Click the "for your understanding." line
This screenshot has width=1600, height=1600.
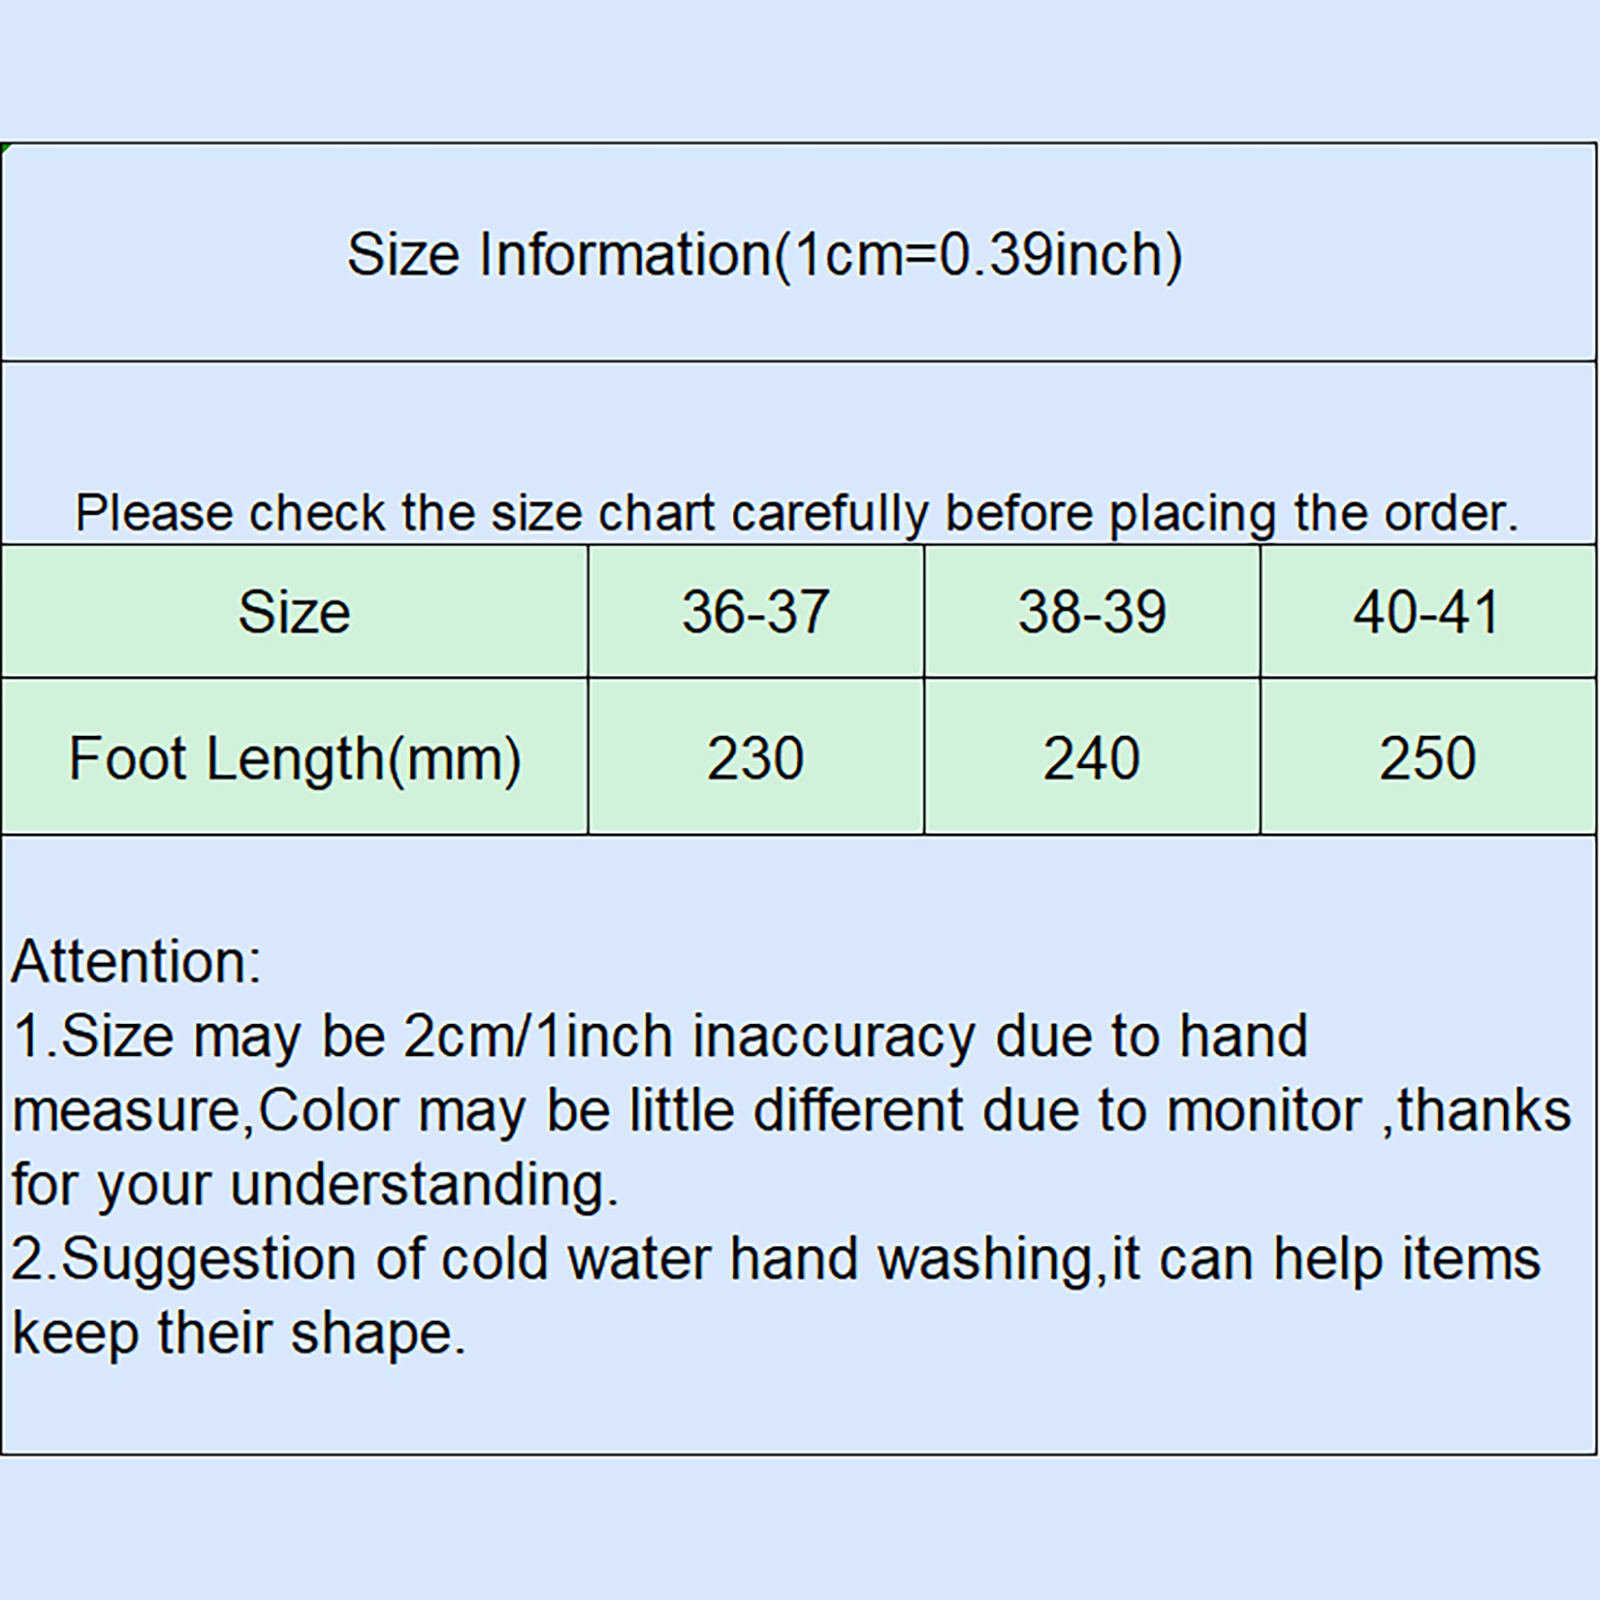[315, 1186]
